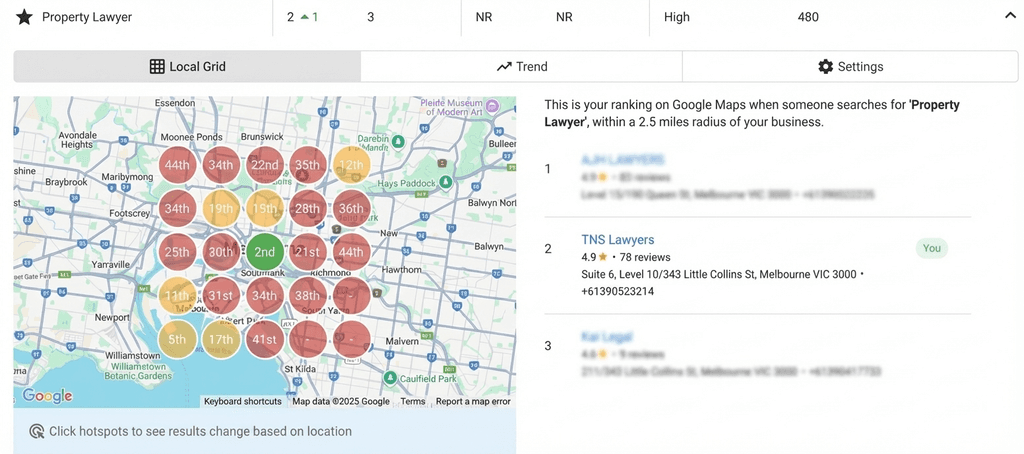Open Keyboard shortcuts on the map

click(x=242, y=402)
